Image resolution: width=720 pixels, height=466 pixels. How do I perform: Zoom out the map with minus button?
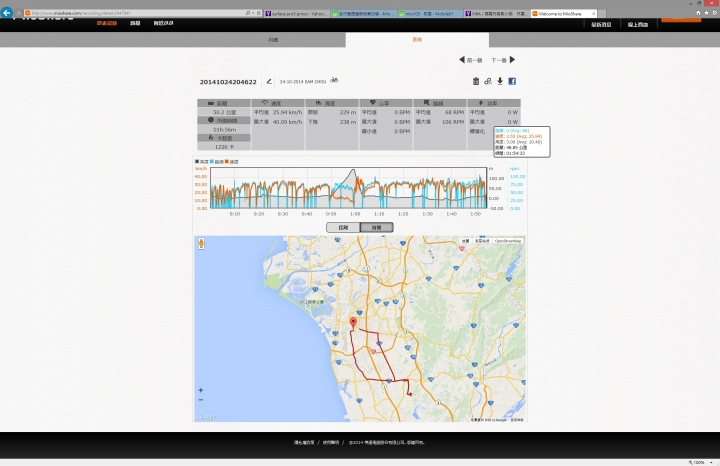coord(201,400)
